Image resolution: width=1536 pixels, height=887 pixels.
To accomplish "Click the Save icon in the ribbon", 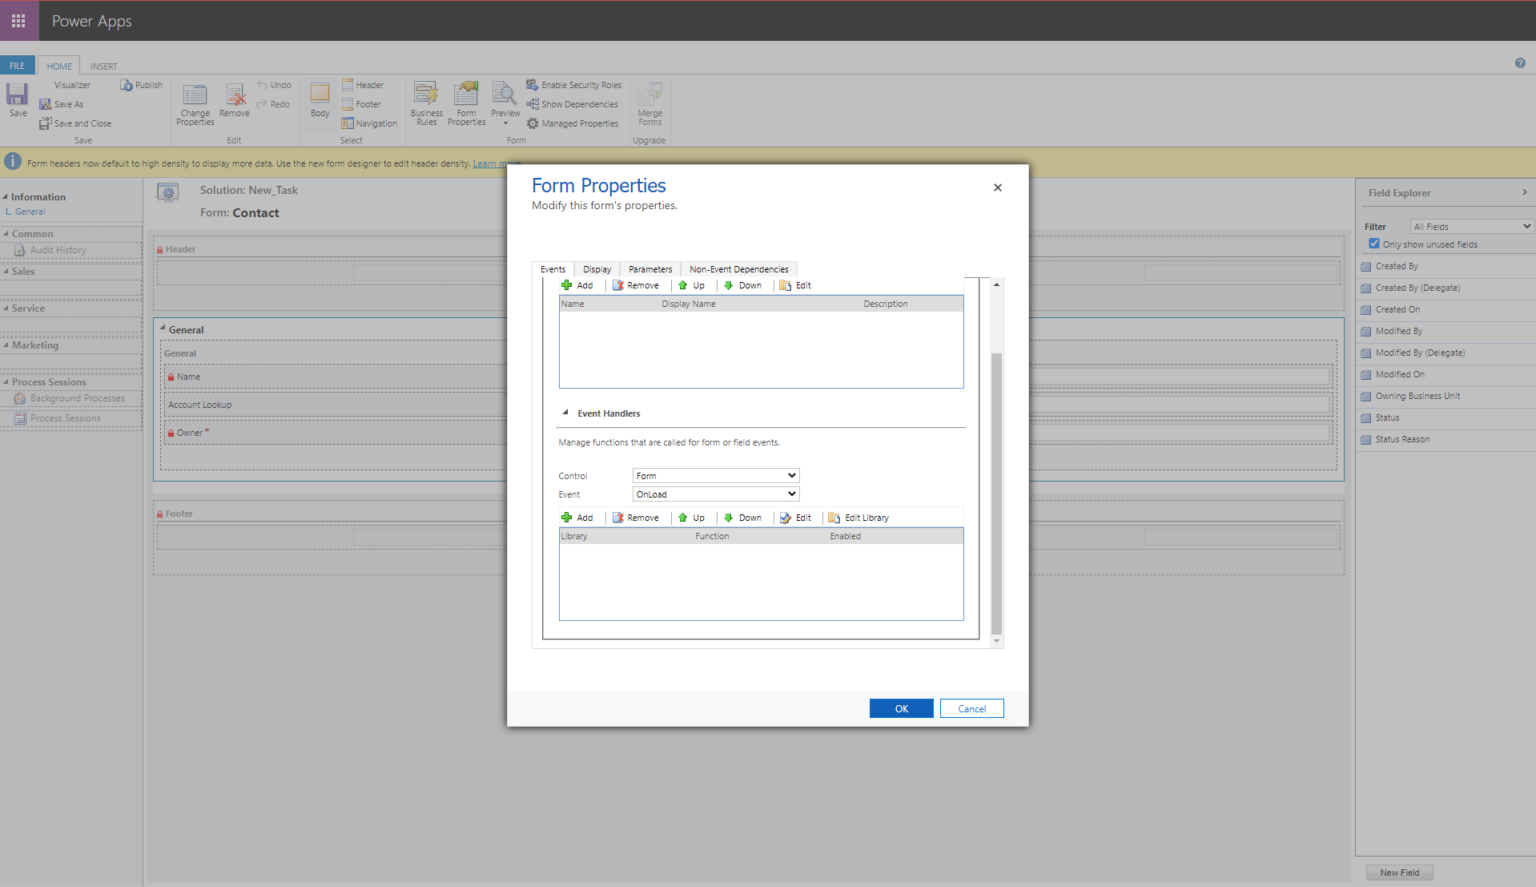I will 16,100.
